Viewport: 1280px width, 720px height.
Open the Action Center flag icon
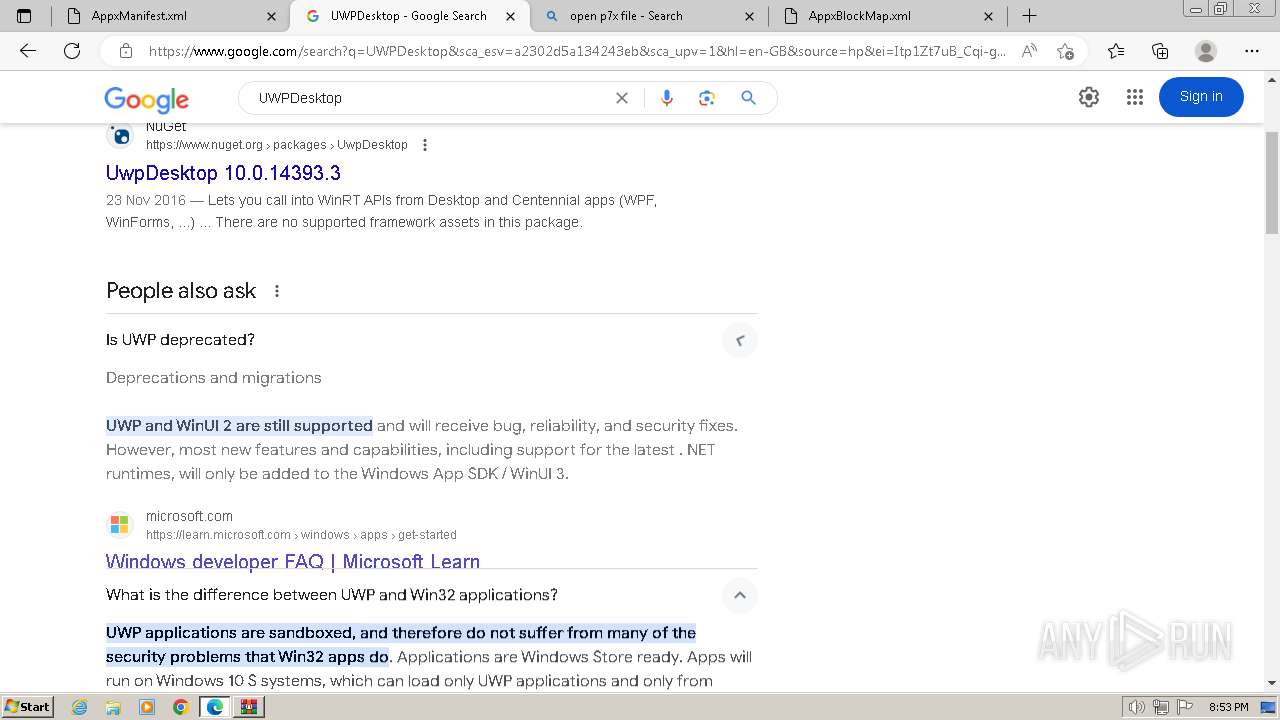coord(1183,707)
